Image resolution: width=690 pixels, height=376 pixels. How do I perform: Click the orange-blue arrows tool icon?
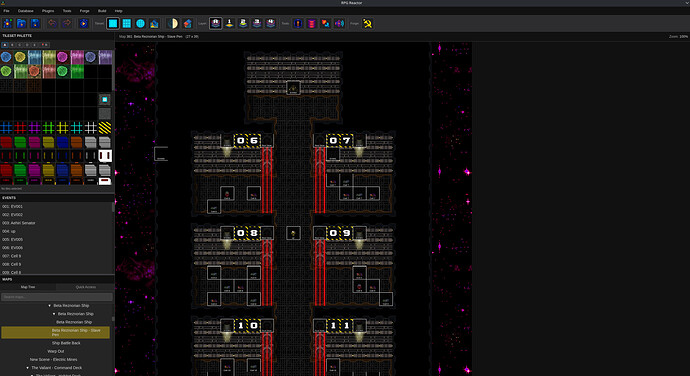point(325,23)
